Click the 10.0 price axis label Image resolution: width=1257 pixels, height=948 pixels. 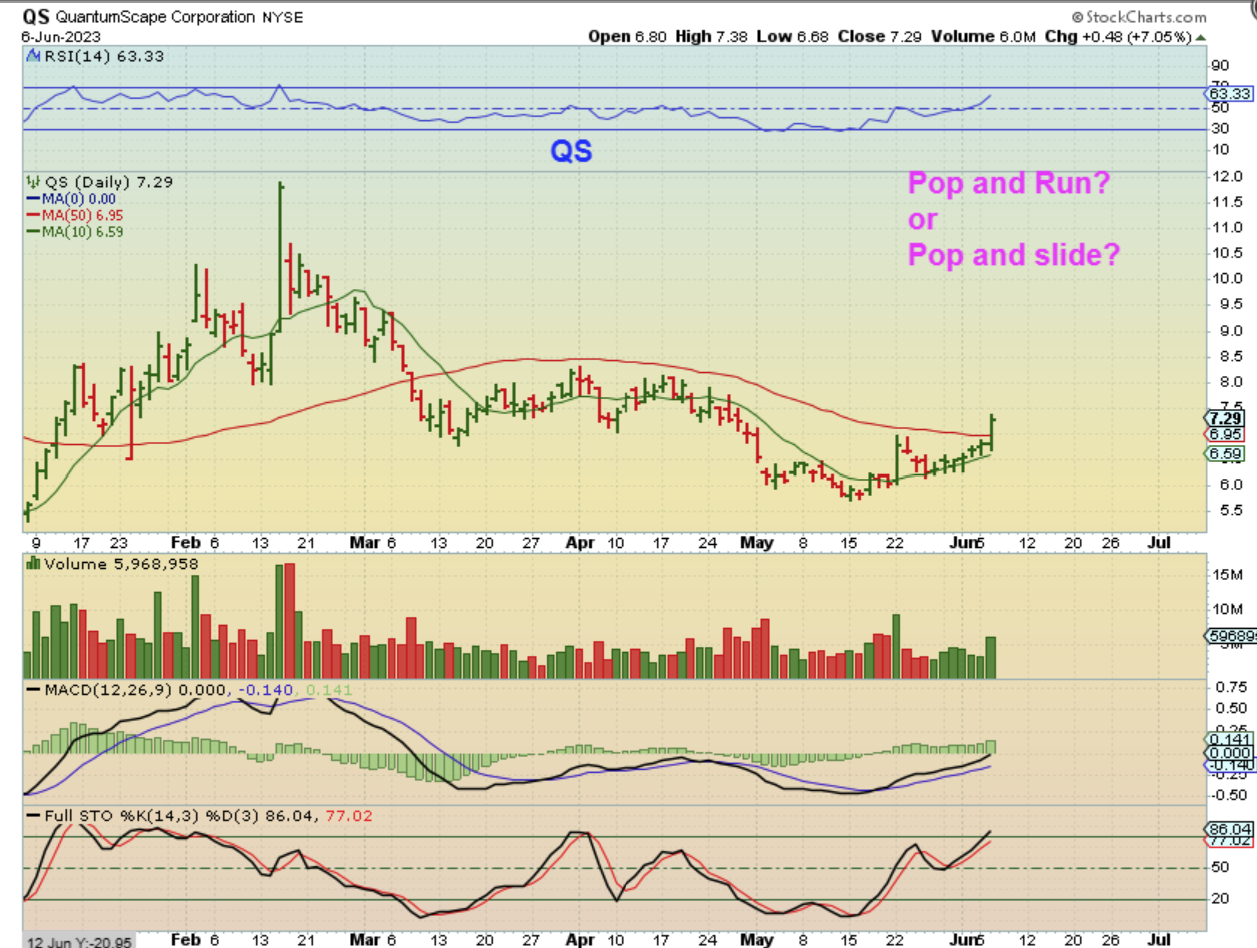[1229, 278]
